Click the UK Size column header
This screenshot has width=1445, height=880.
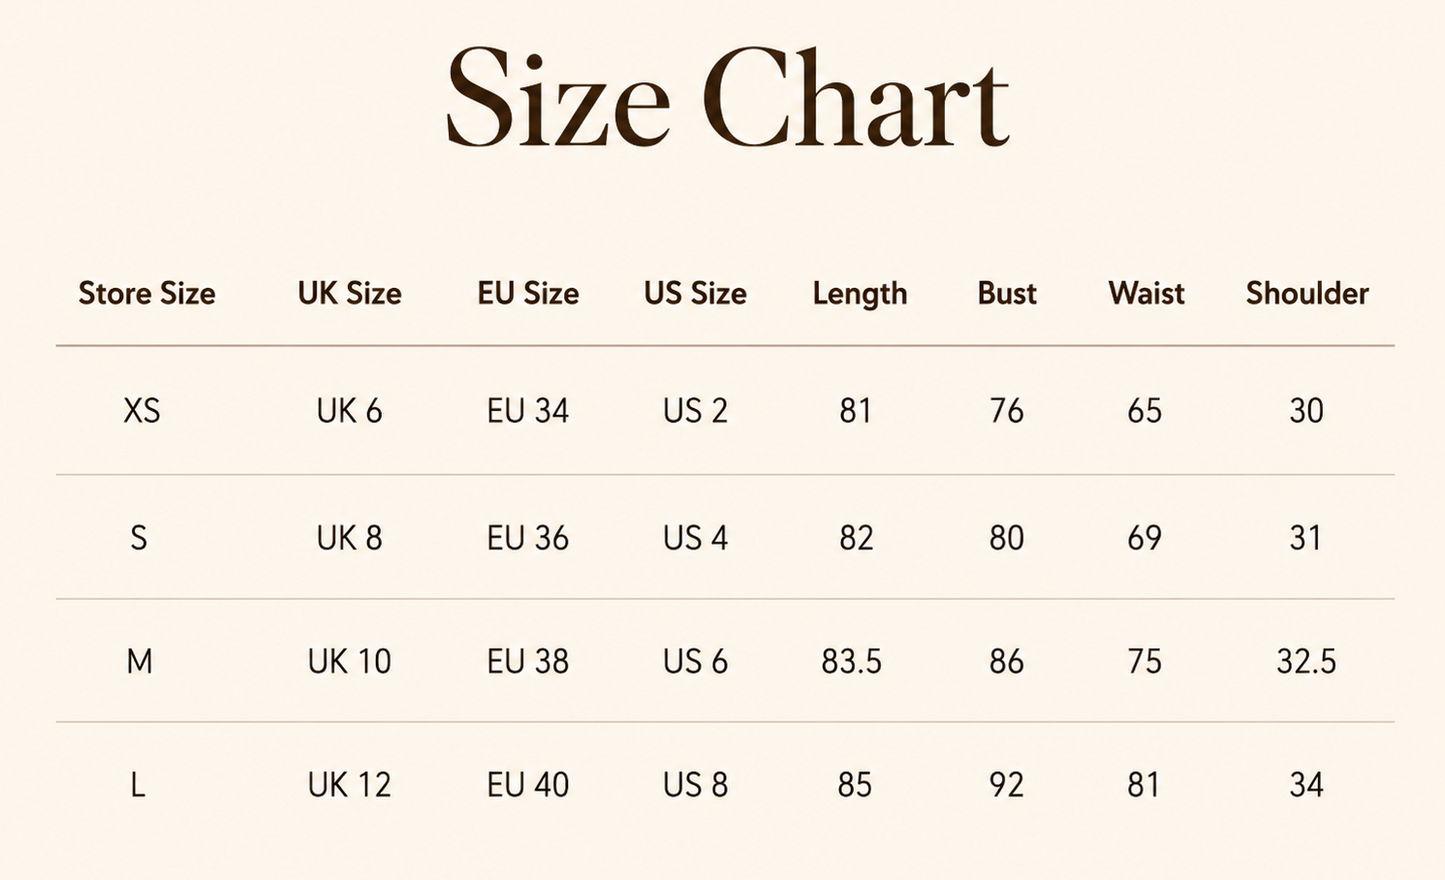[x=350, y=293]
